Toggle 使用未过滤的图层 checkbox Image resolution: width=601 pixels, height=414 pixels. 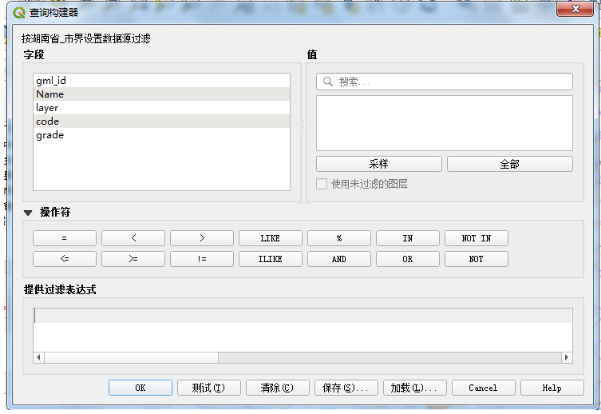point(321,184)
